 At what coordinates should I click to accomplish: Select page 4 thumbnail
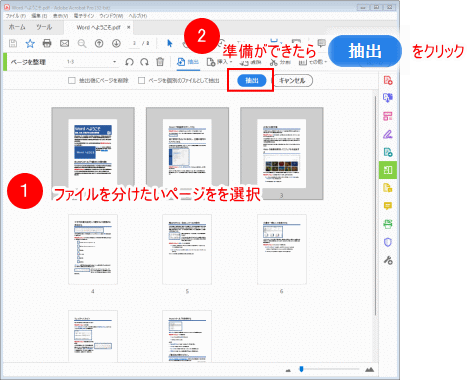93,249
